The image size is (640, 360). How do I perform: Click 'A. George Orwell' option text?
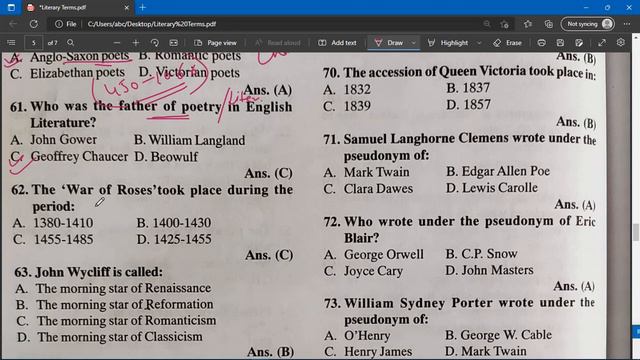(x=373, y=255)
